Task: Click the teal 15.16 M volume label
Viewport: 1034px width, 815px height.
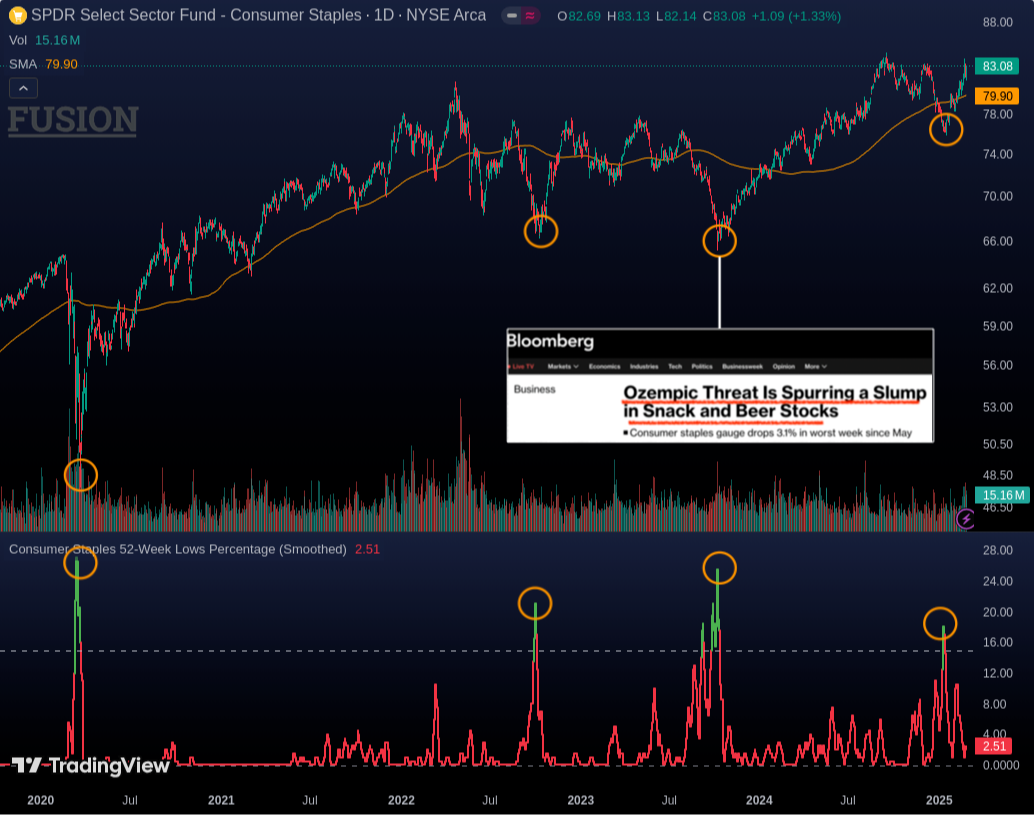Action: [1002, 495]
